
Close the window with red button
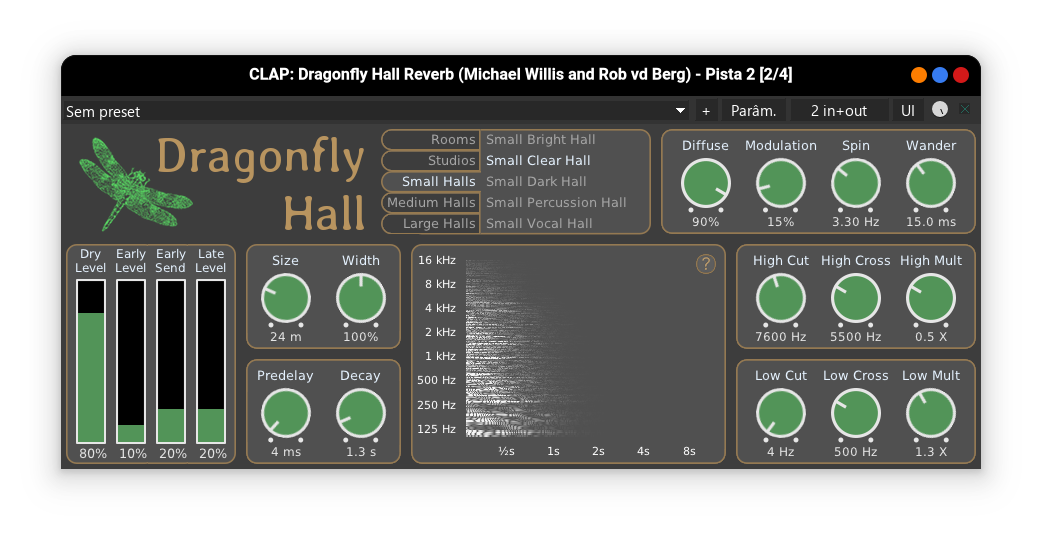[961, 75]
